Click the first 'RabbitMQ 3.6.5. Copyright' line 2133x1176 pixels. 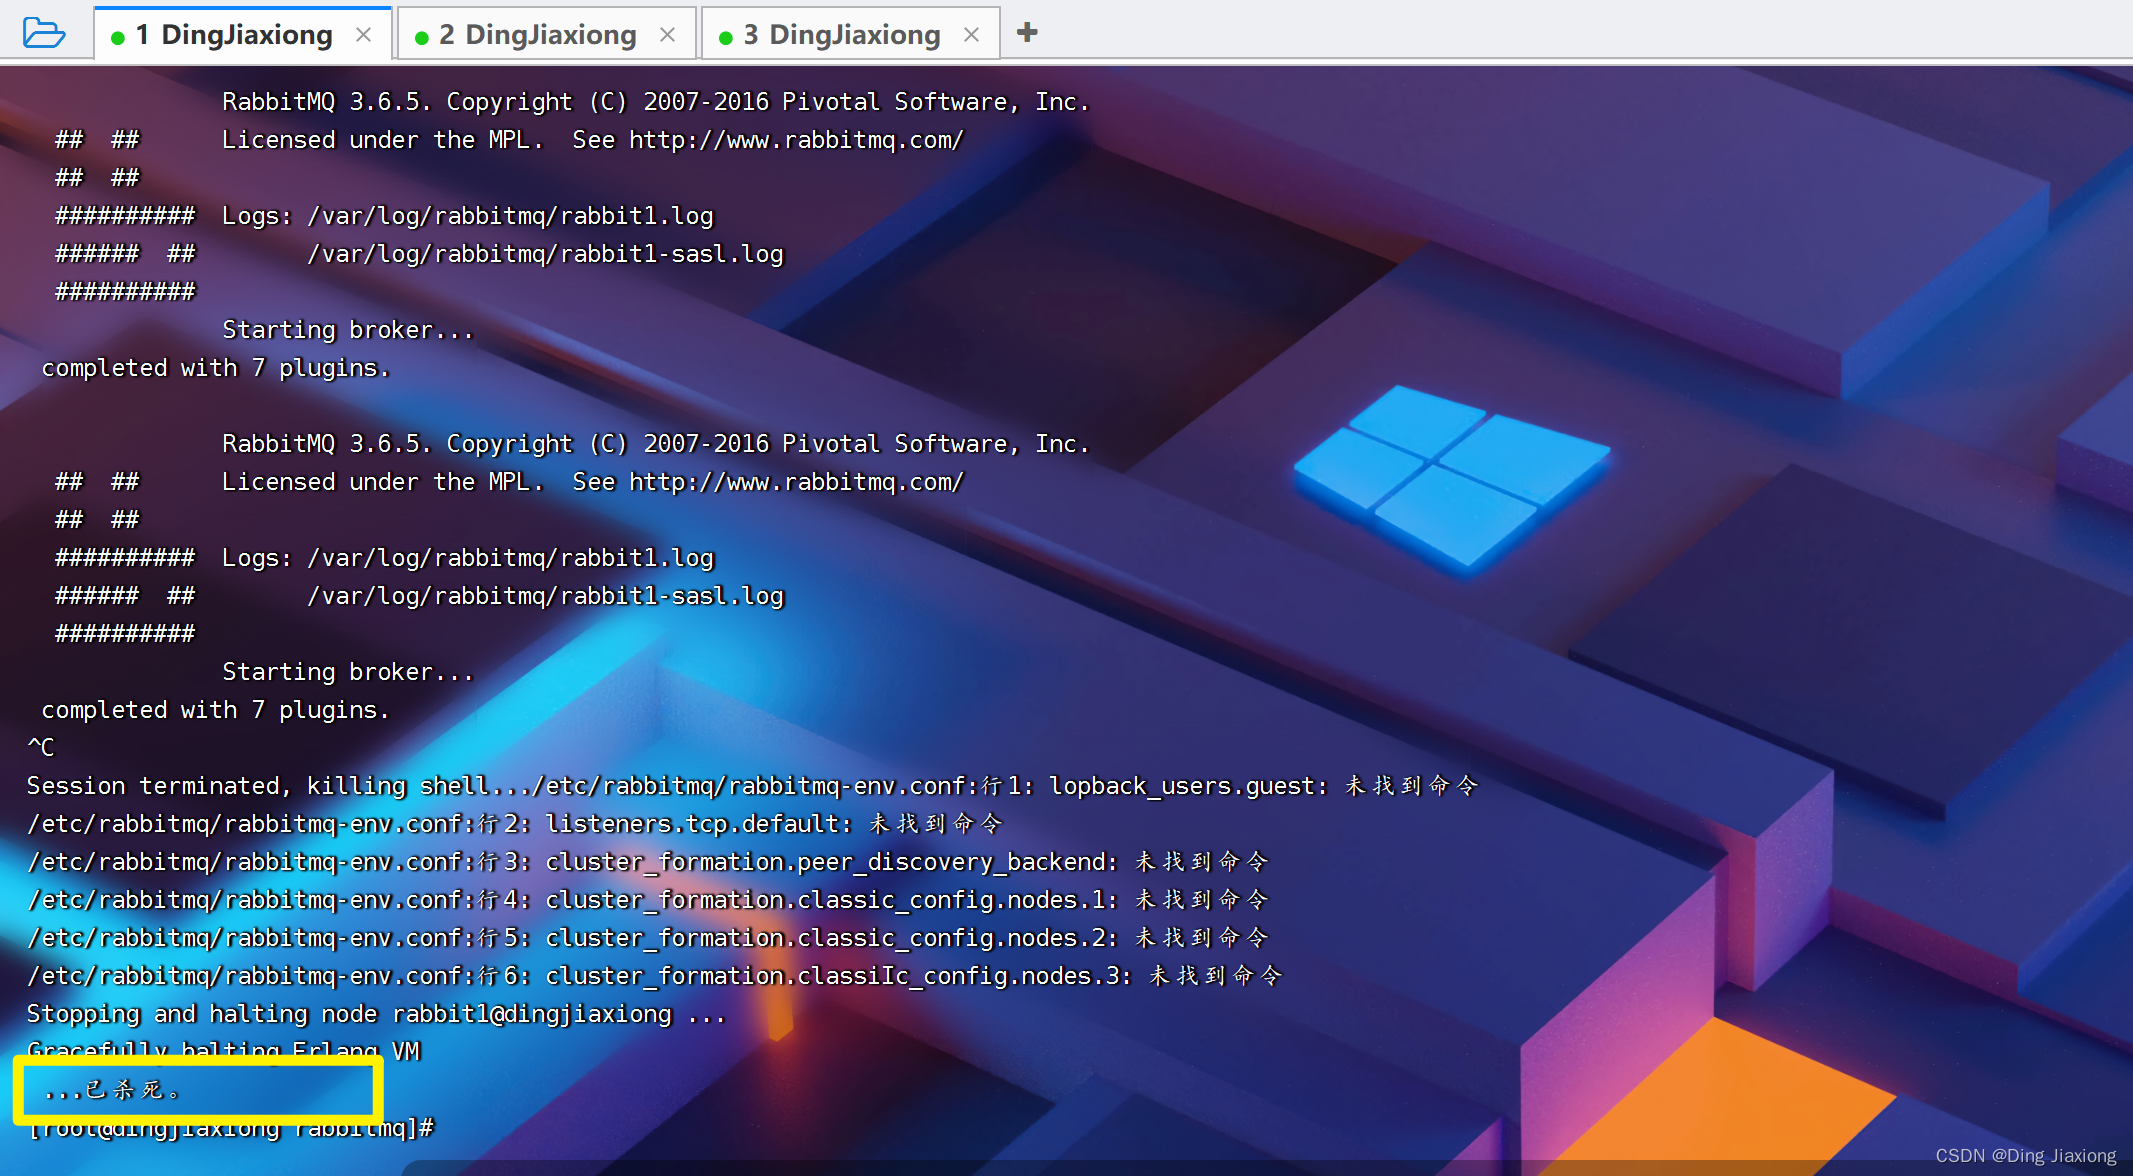pyautogui.click(x=655, y=102)
